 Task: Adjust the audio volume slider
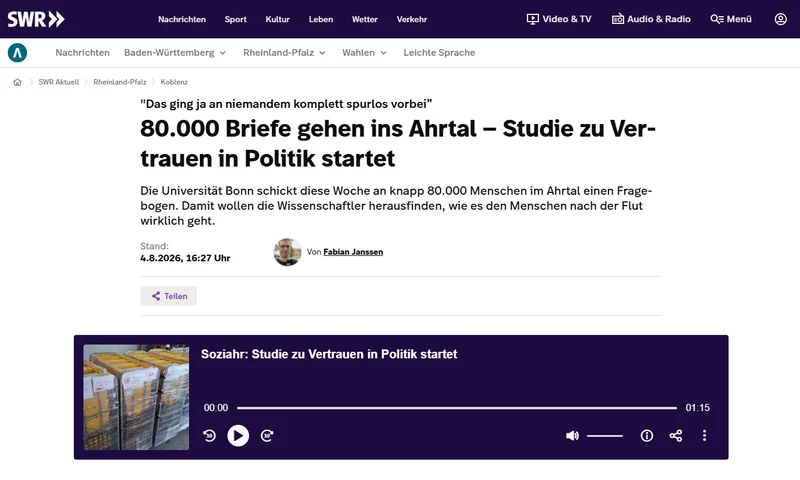click(x=605, y=436)
